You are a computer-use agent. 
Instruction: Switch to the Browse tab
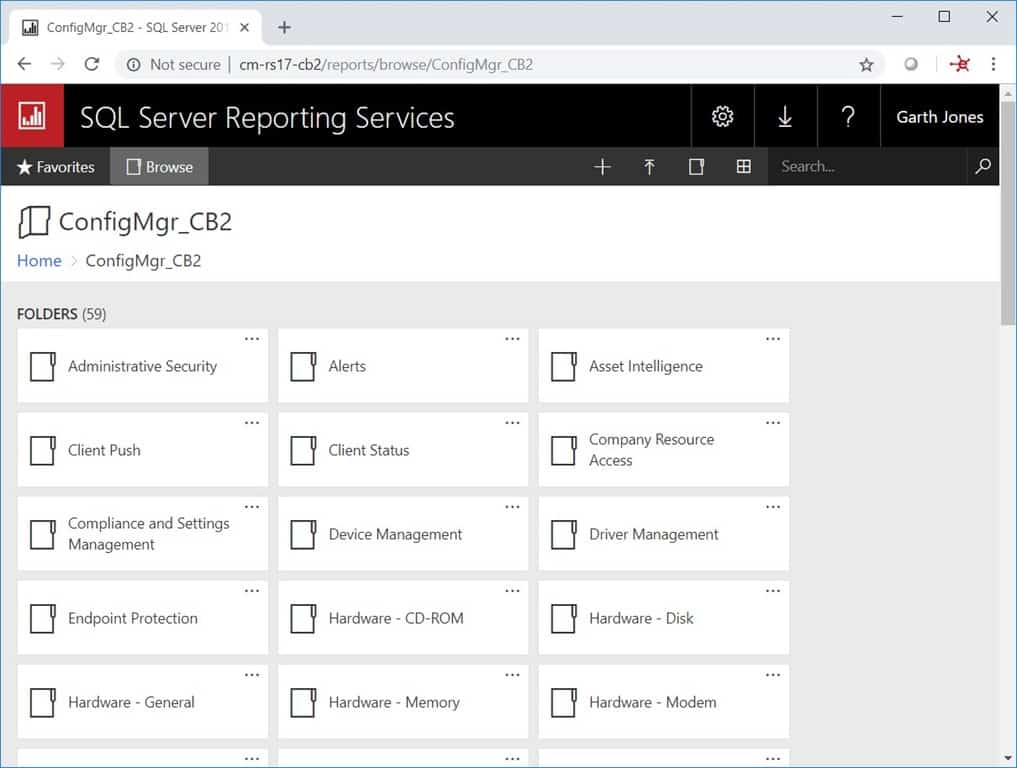[159, 166]
